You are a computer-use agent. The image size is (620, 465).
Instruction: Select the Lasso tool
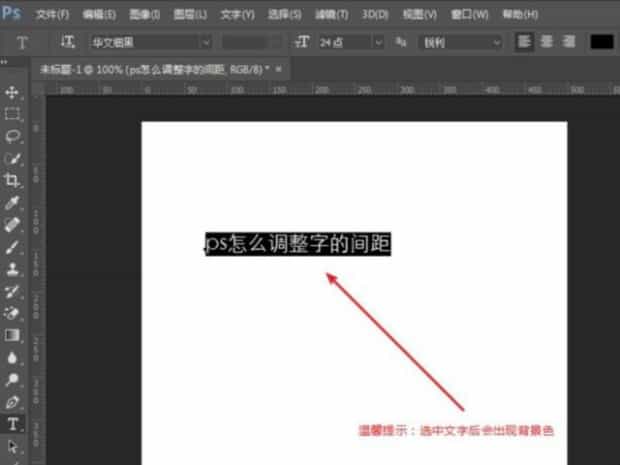(x=13, y=136)
